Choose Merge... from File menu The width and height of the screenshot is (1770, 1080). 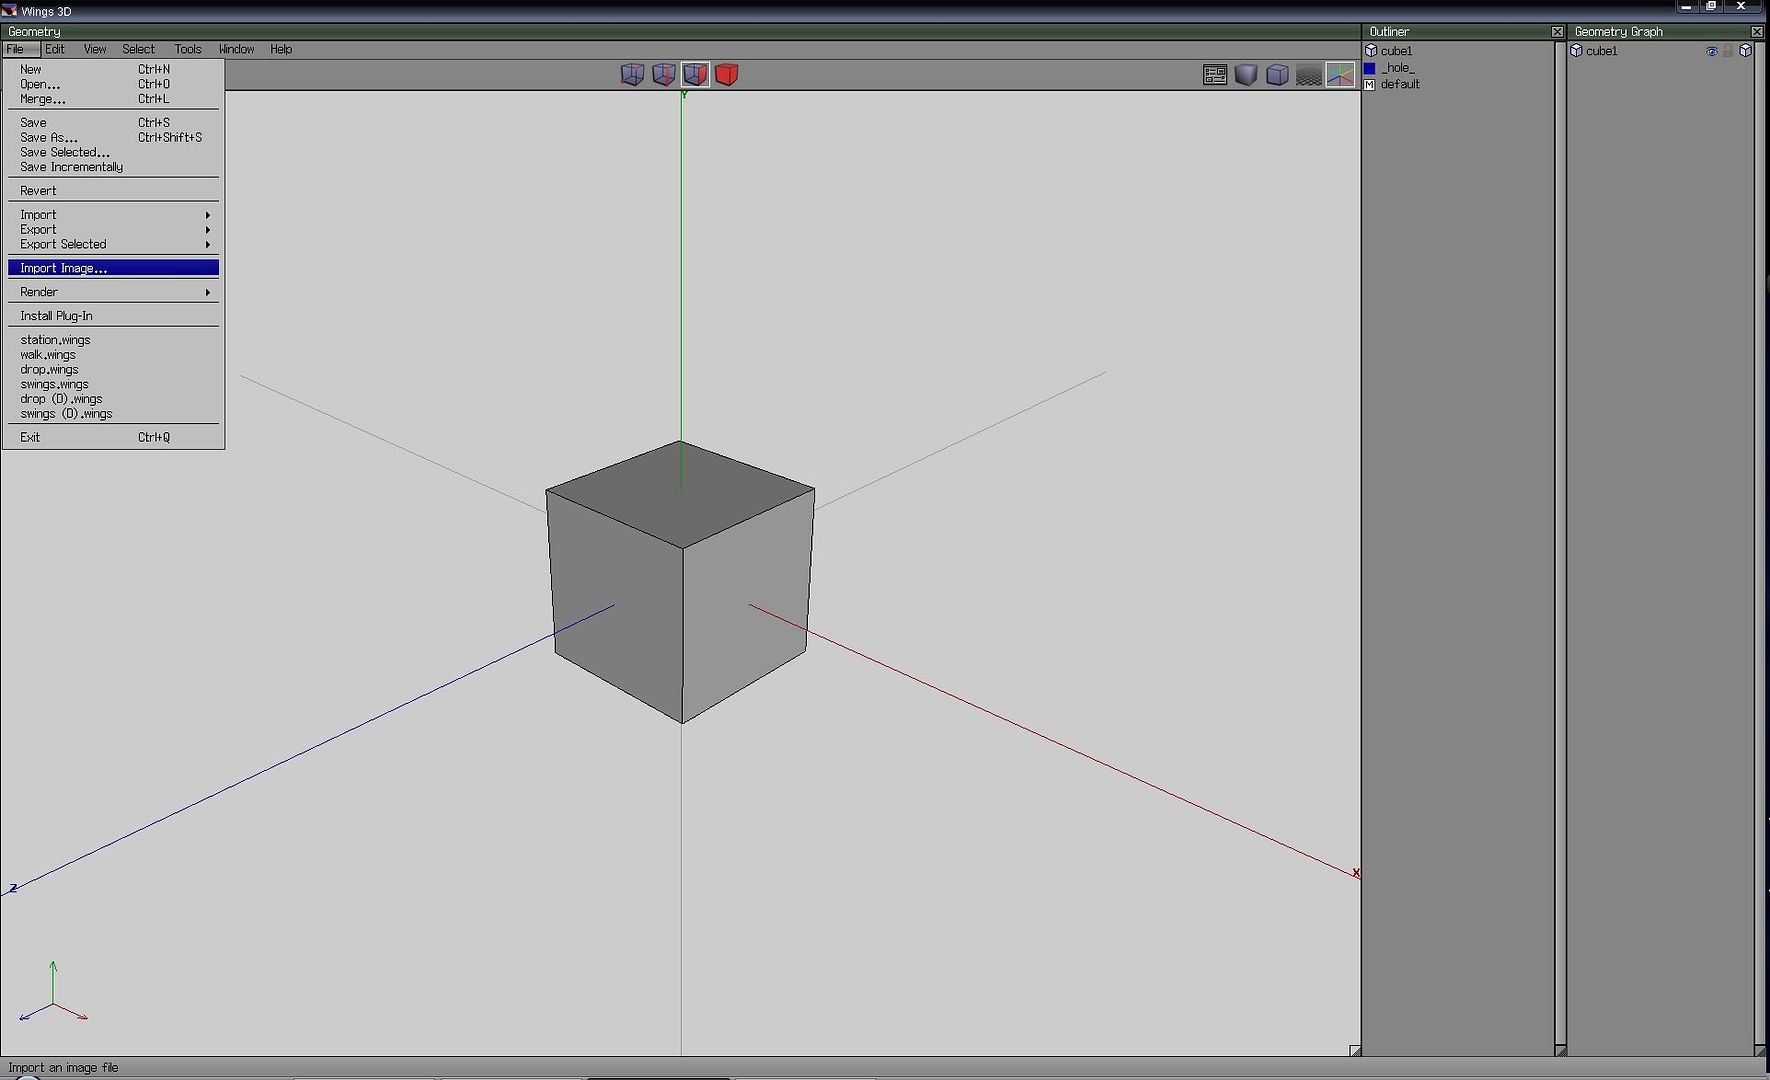pyautogui.click(x=113, y=99)
